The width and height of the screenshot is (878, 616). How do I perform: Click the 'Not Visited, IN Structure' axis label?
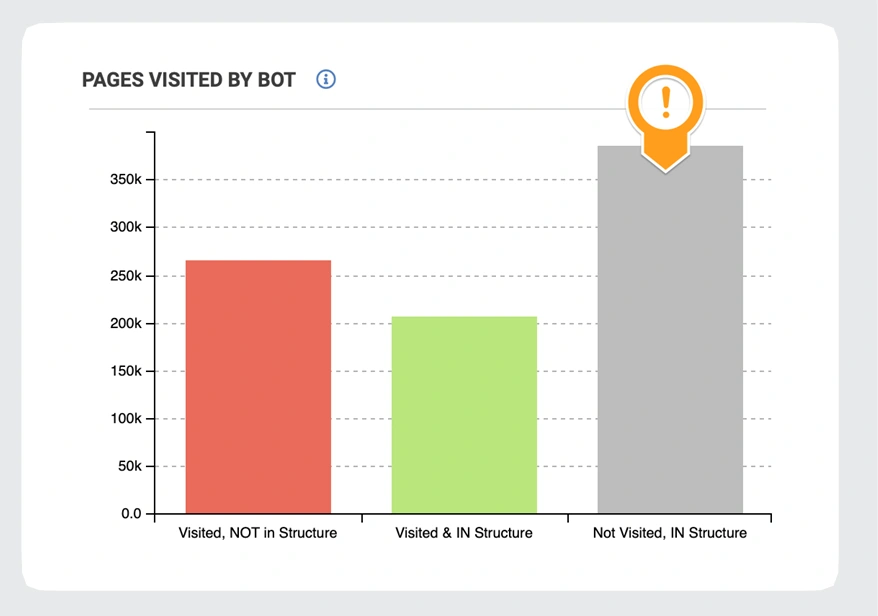coord(670,533)
